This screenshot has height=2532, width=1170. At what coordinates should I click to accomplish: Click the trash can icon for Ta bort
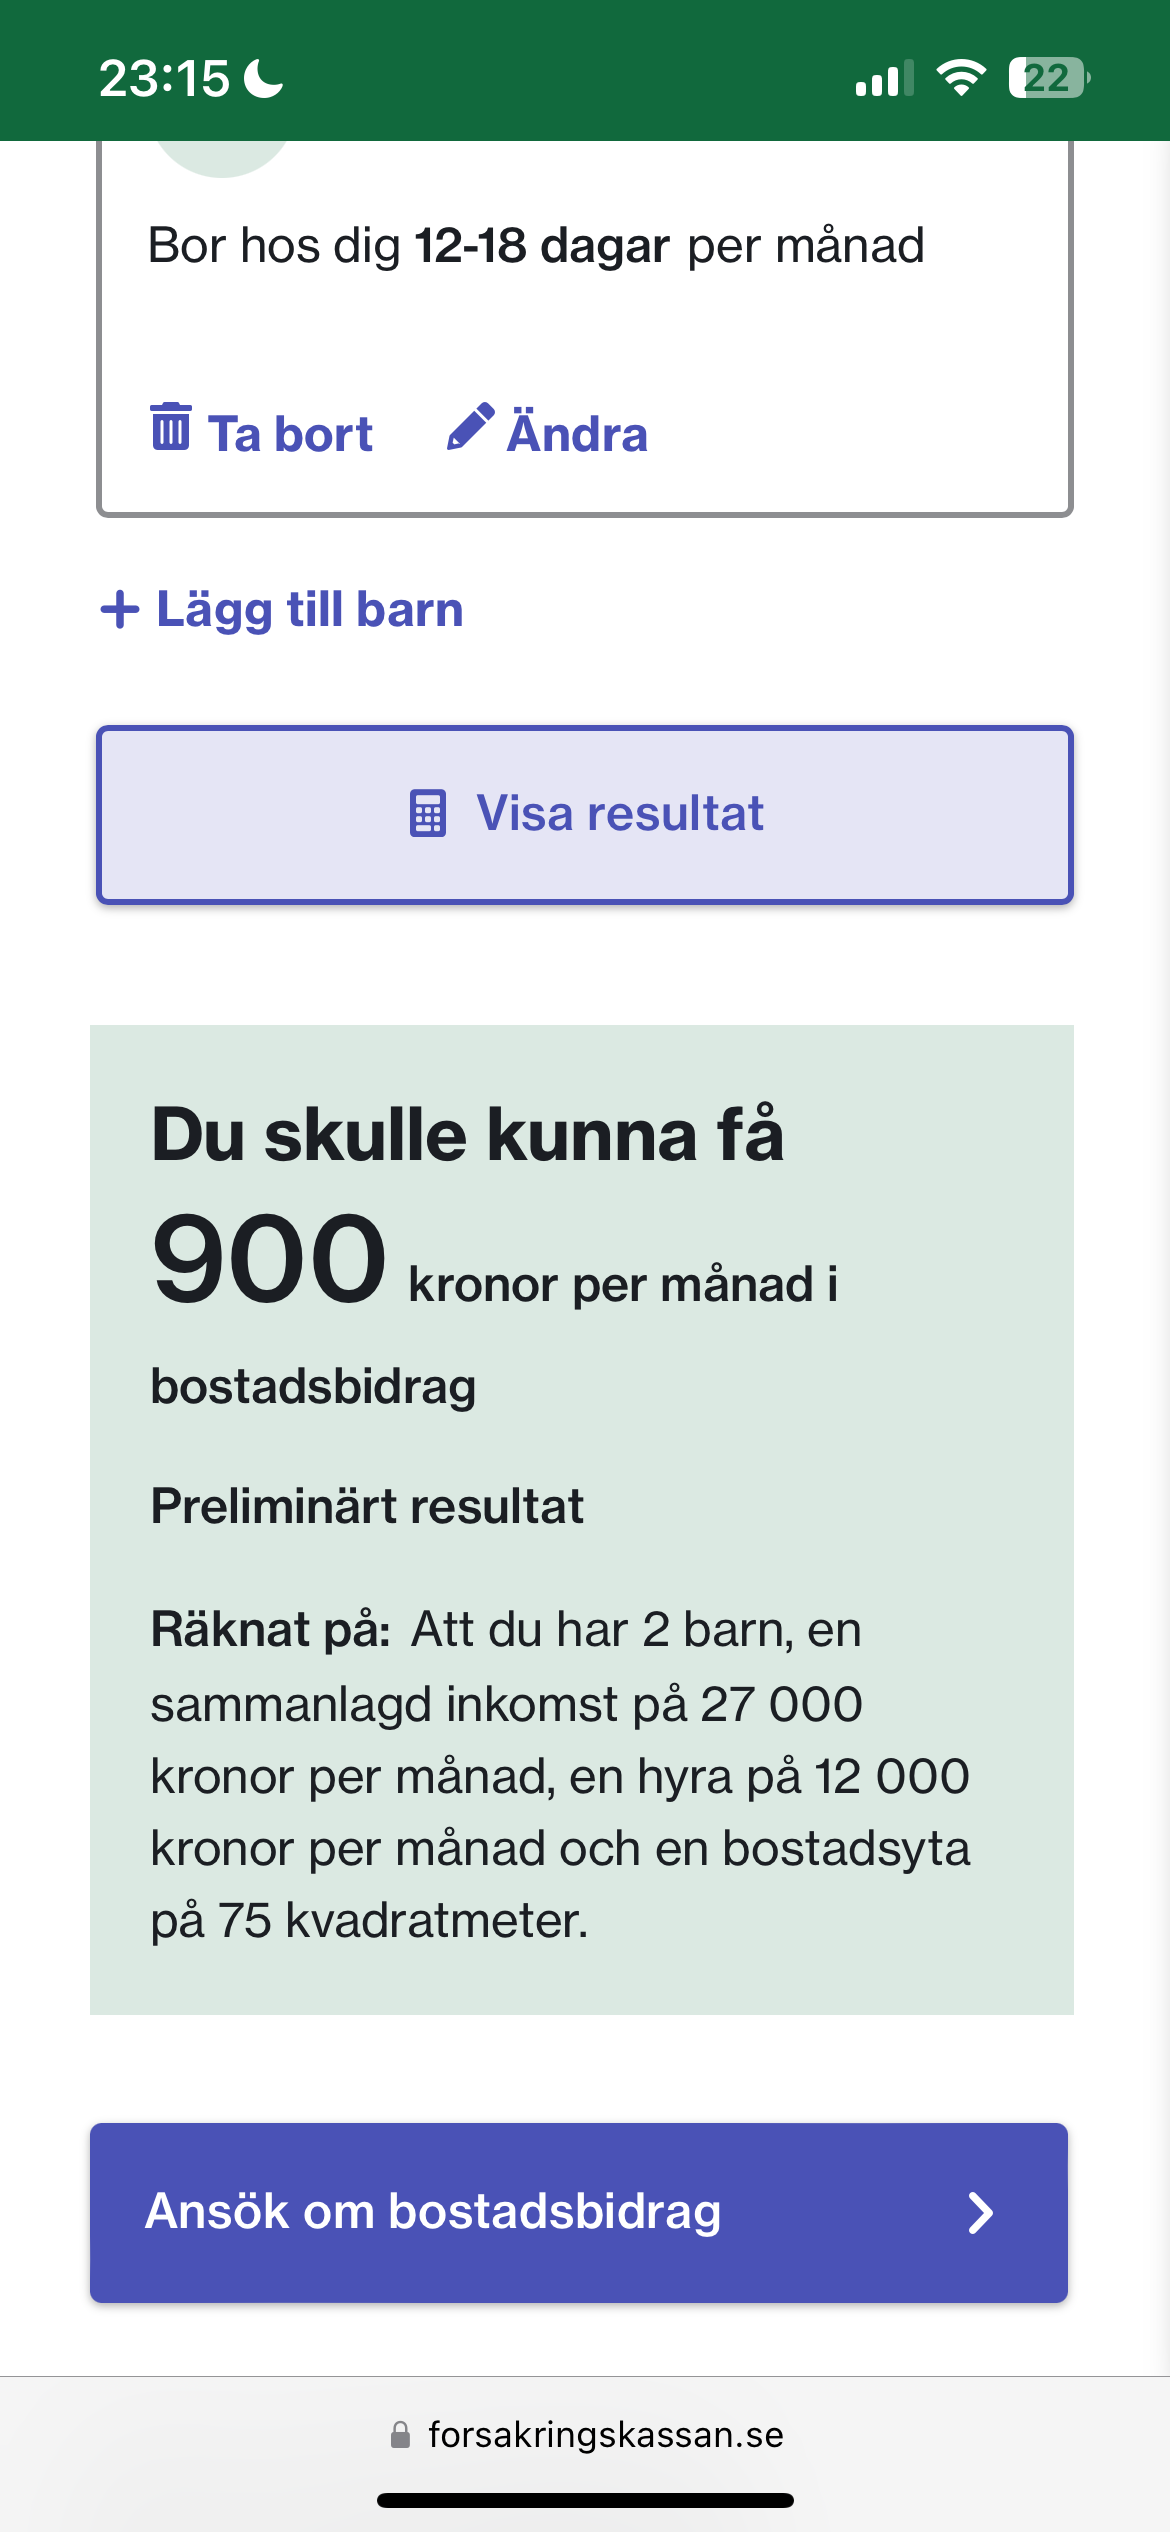pos(170,428)
